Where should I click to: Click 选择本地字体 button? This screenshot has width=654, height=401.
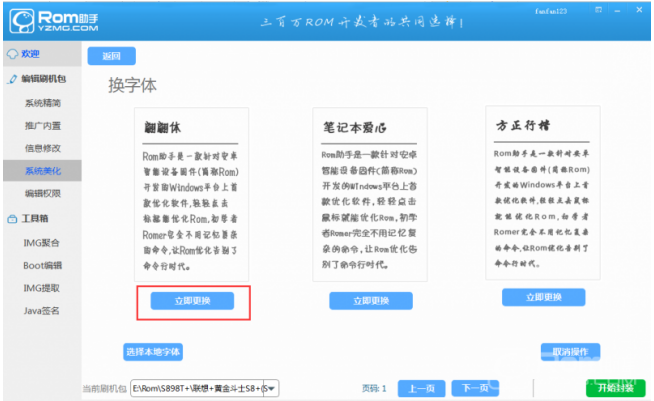153,352
